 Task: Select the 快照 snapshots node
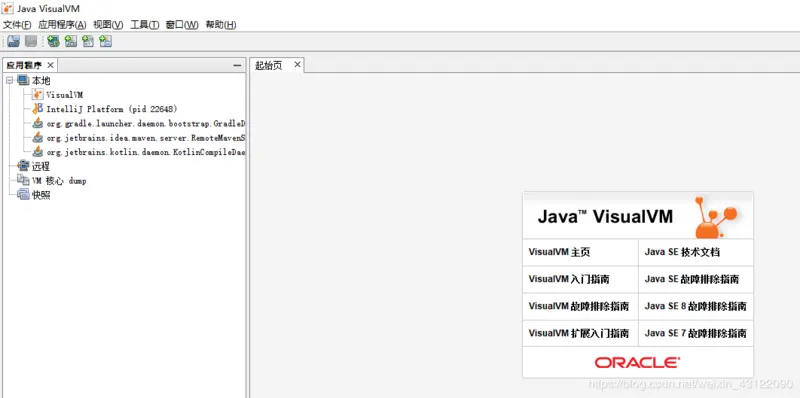coord(41,195)
